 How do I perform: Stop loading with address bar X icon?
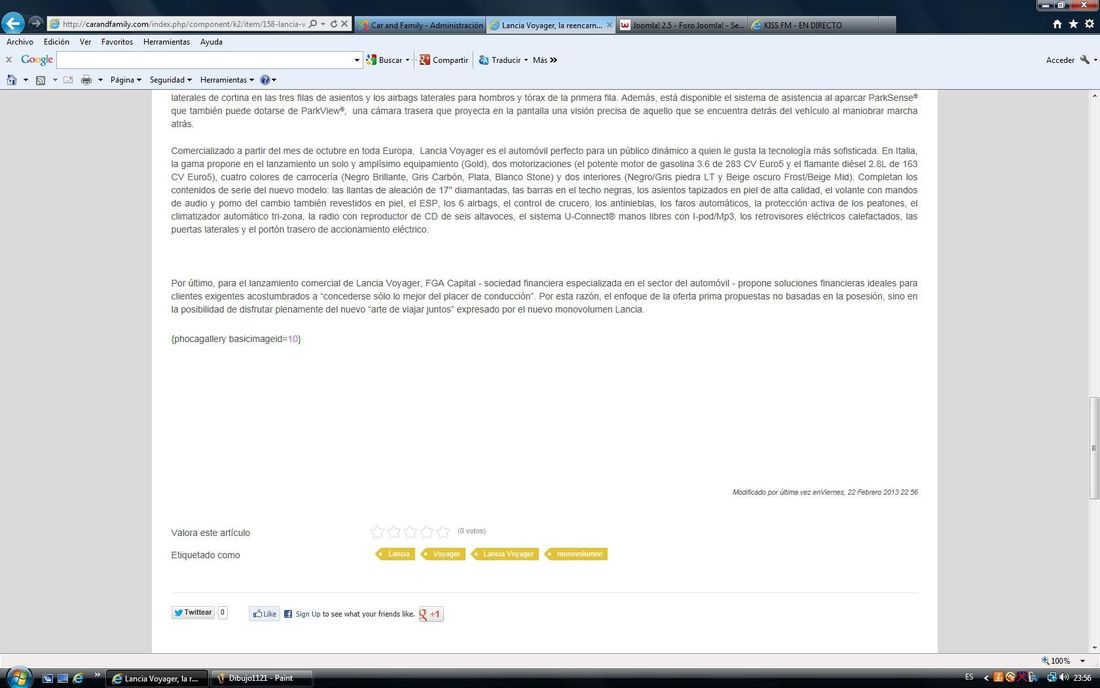pyautogui.click(x=344, y=24)
